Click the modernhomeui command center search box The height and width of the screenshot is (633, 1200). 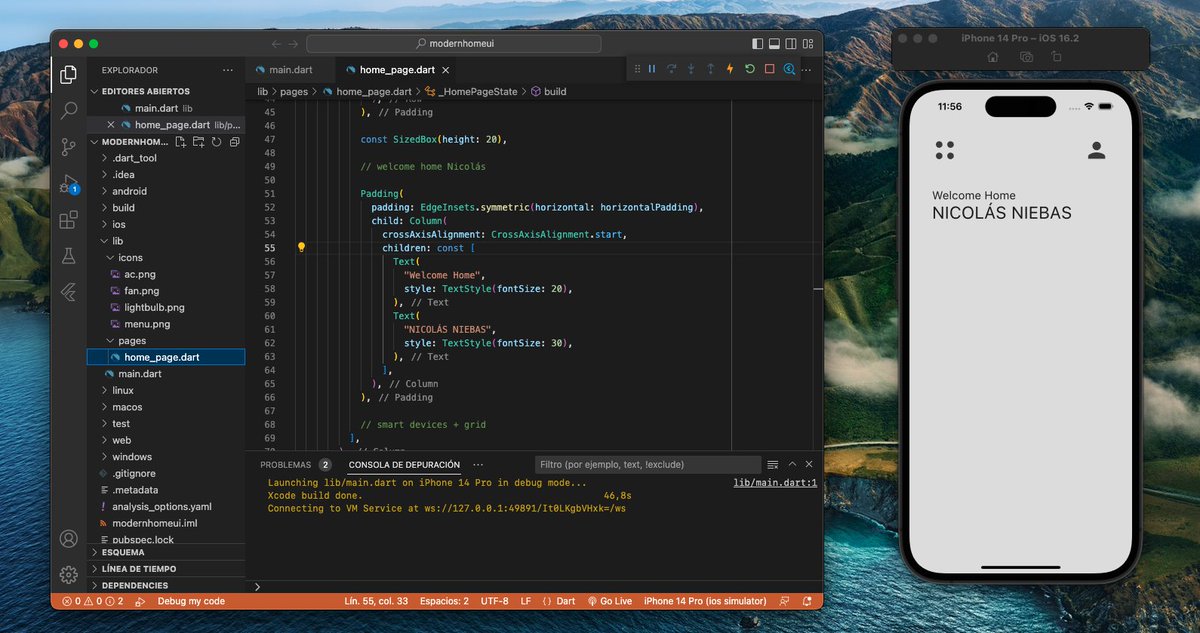453,44
